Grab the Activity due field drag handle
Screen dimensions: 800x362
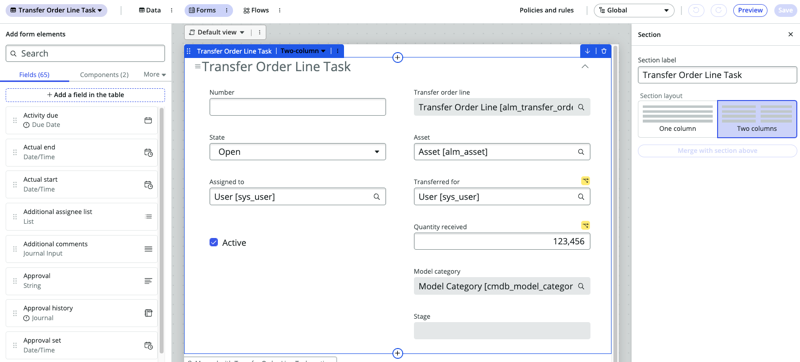click(15, 120)
